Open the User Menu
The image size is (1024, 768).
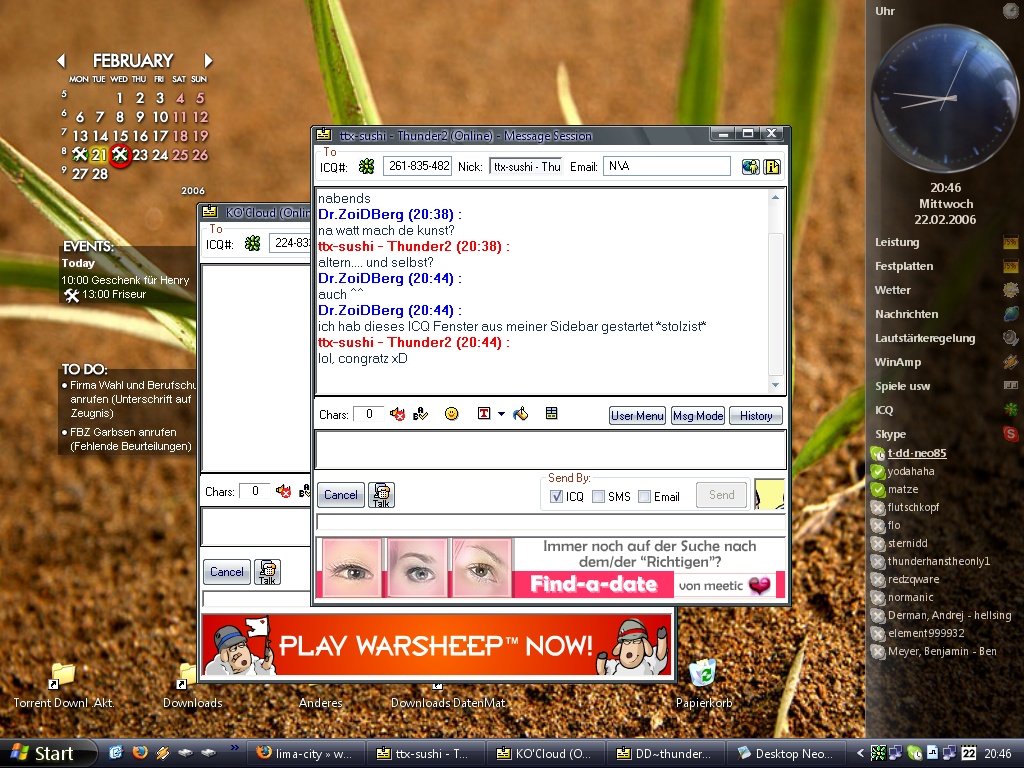click(x=637, y=416)
